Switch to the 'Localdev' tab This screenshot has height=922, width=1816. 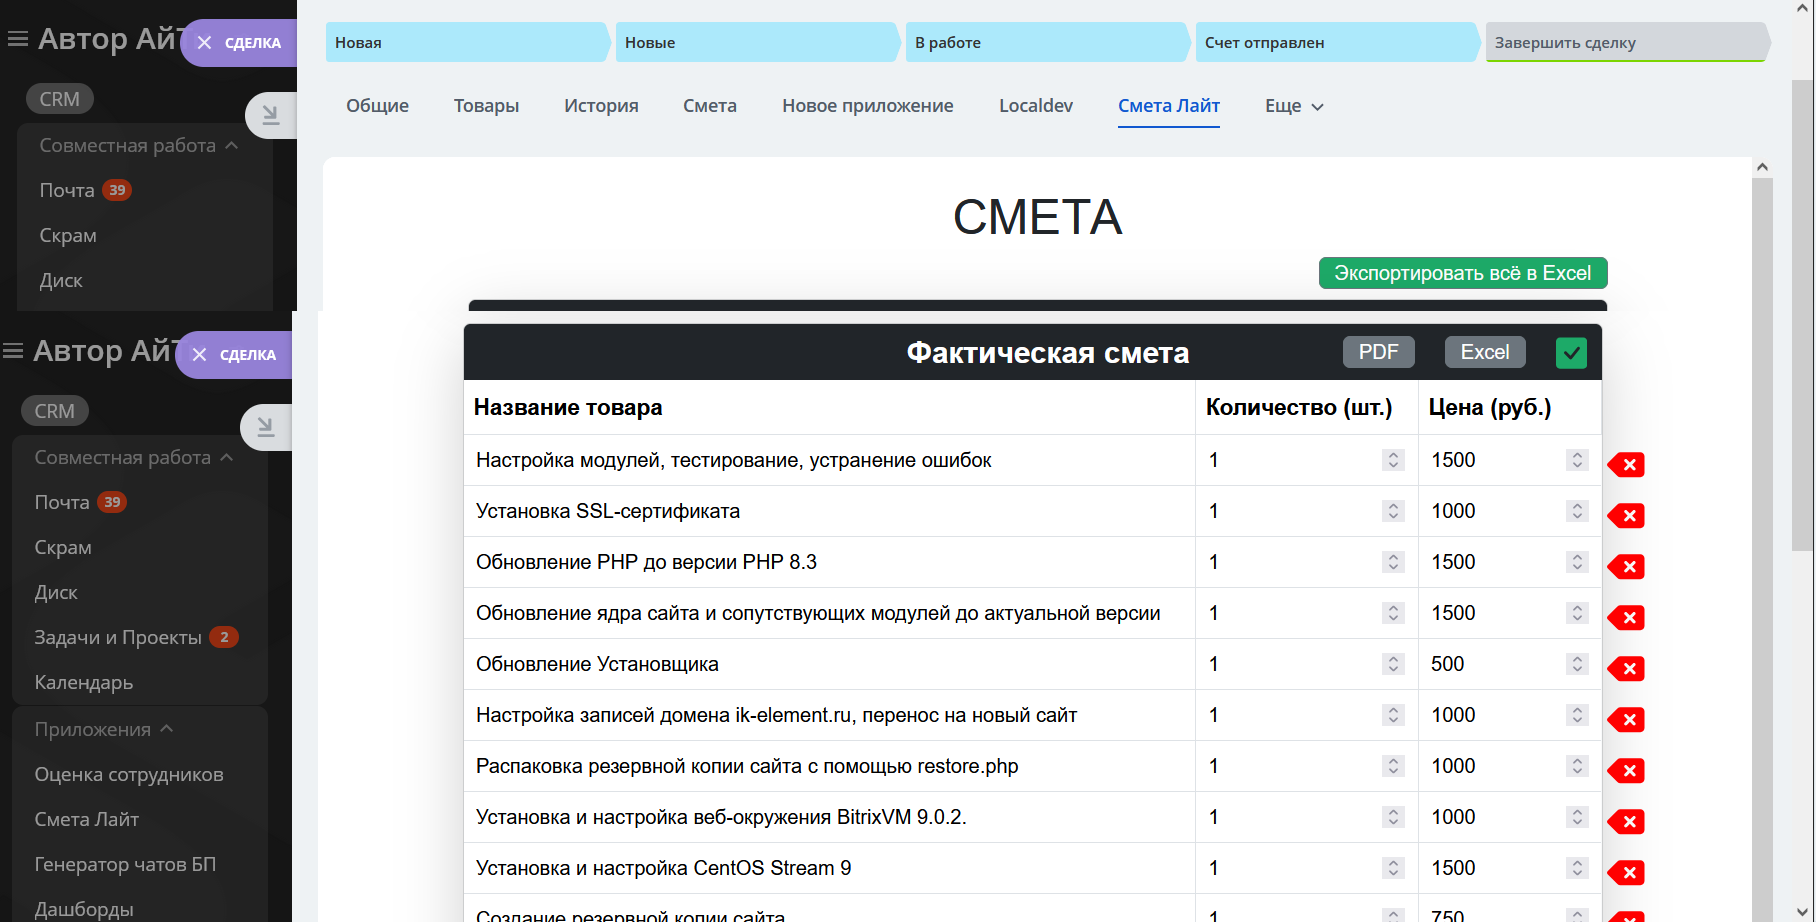coord(1036,106)
